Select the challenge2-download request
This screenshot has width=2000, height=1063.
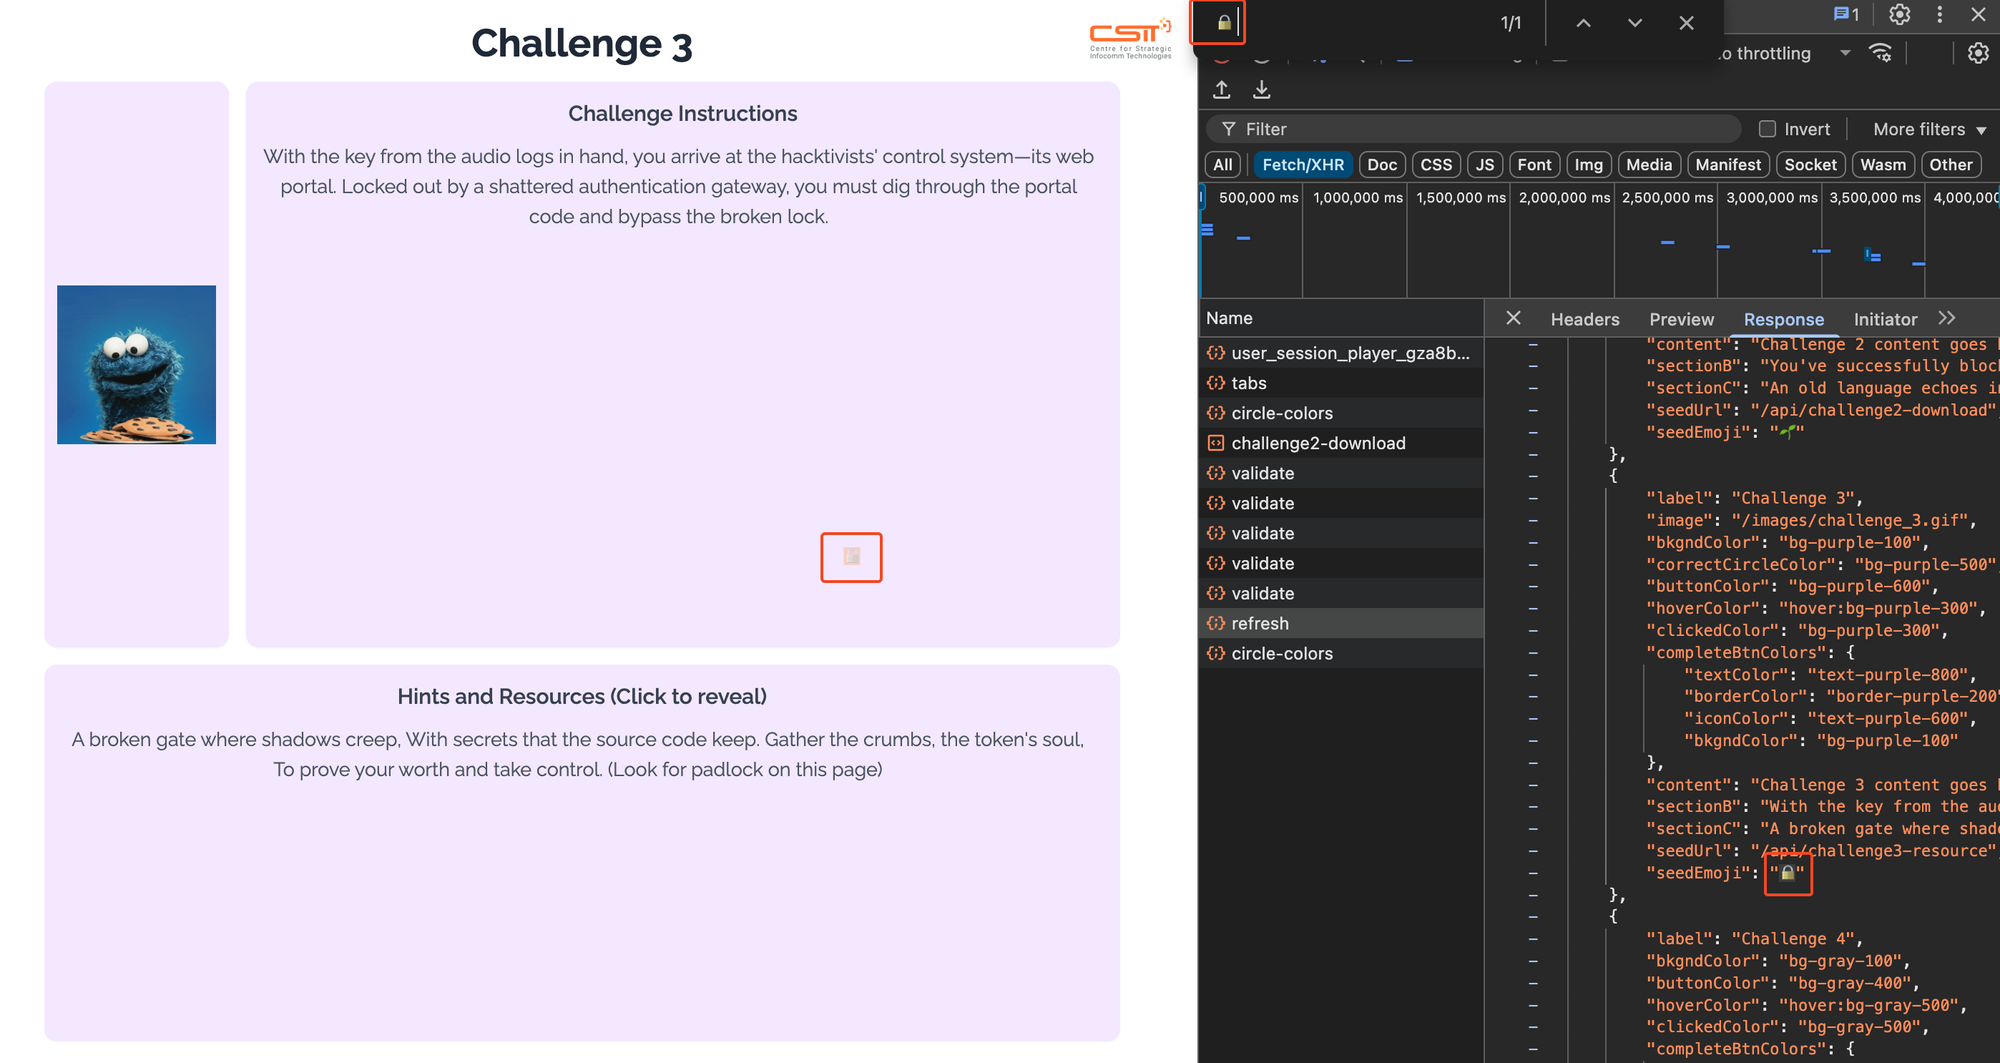tap(1341, 443)
